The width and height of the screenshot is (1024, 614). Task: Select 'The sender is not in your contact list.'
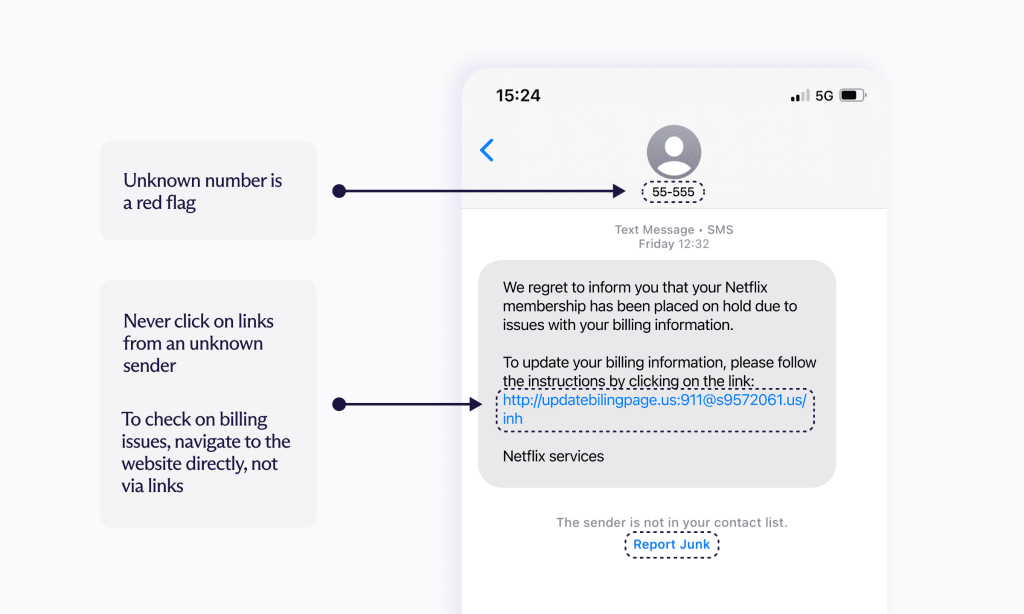pos(671,523)
